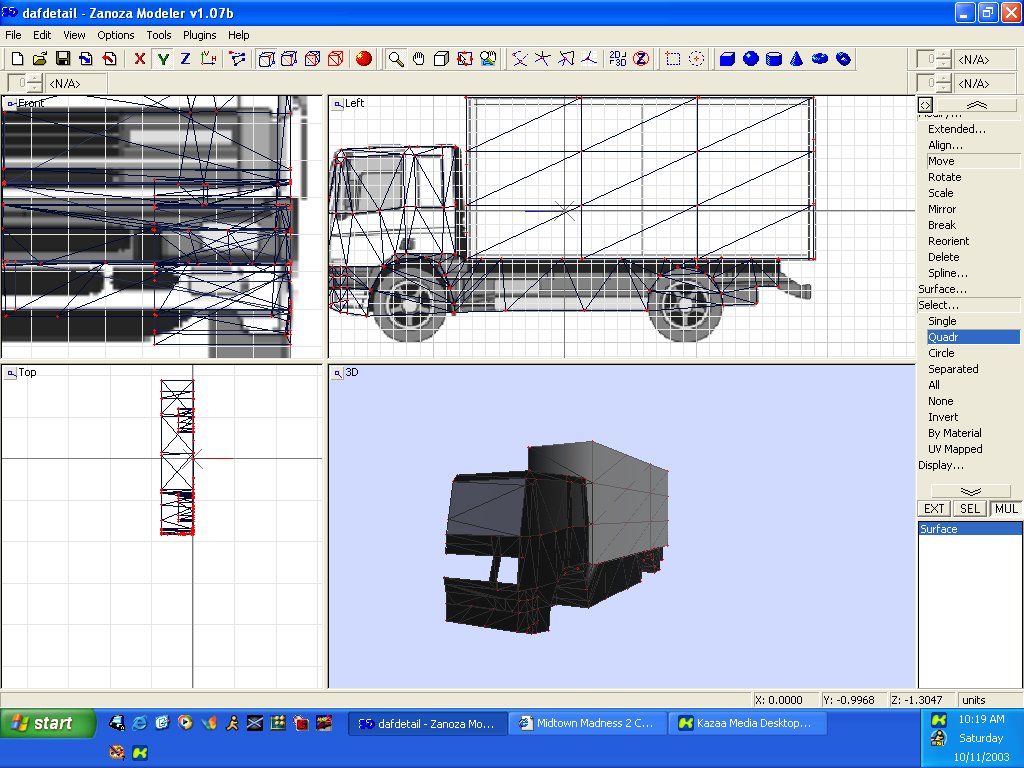Toggle the MUL selection mode button
Image resolution: width=1024 pixels, height=768 pixels.
1005,509
